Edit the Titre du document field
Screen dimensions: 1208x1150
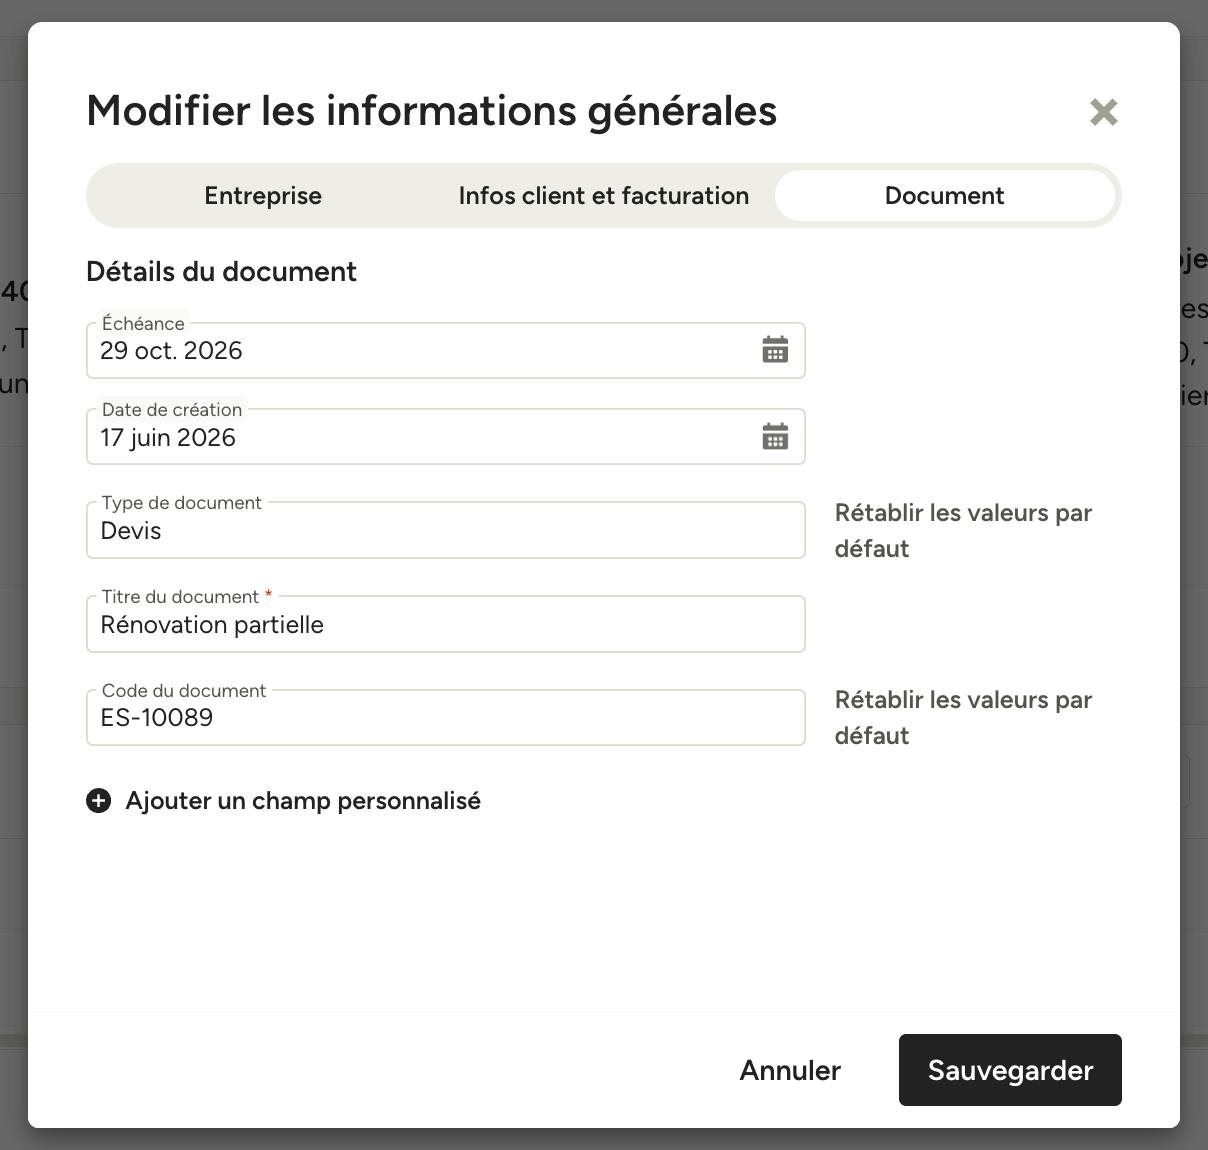446,624
